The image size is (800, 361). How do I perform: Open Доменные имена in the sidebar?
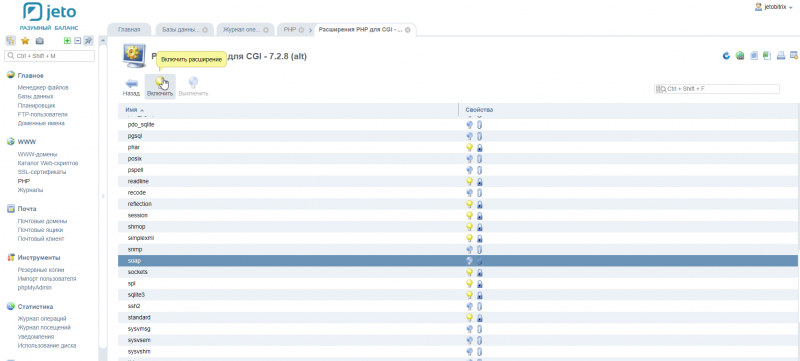click(x=41, y=123)
